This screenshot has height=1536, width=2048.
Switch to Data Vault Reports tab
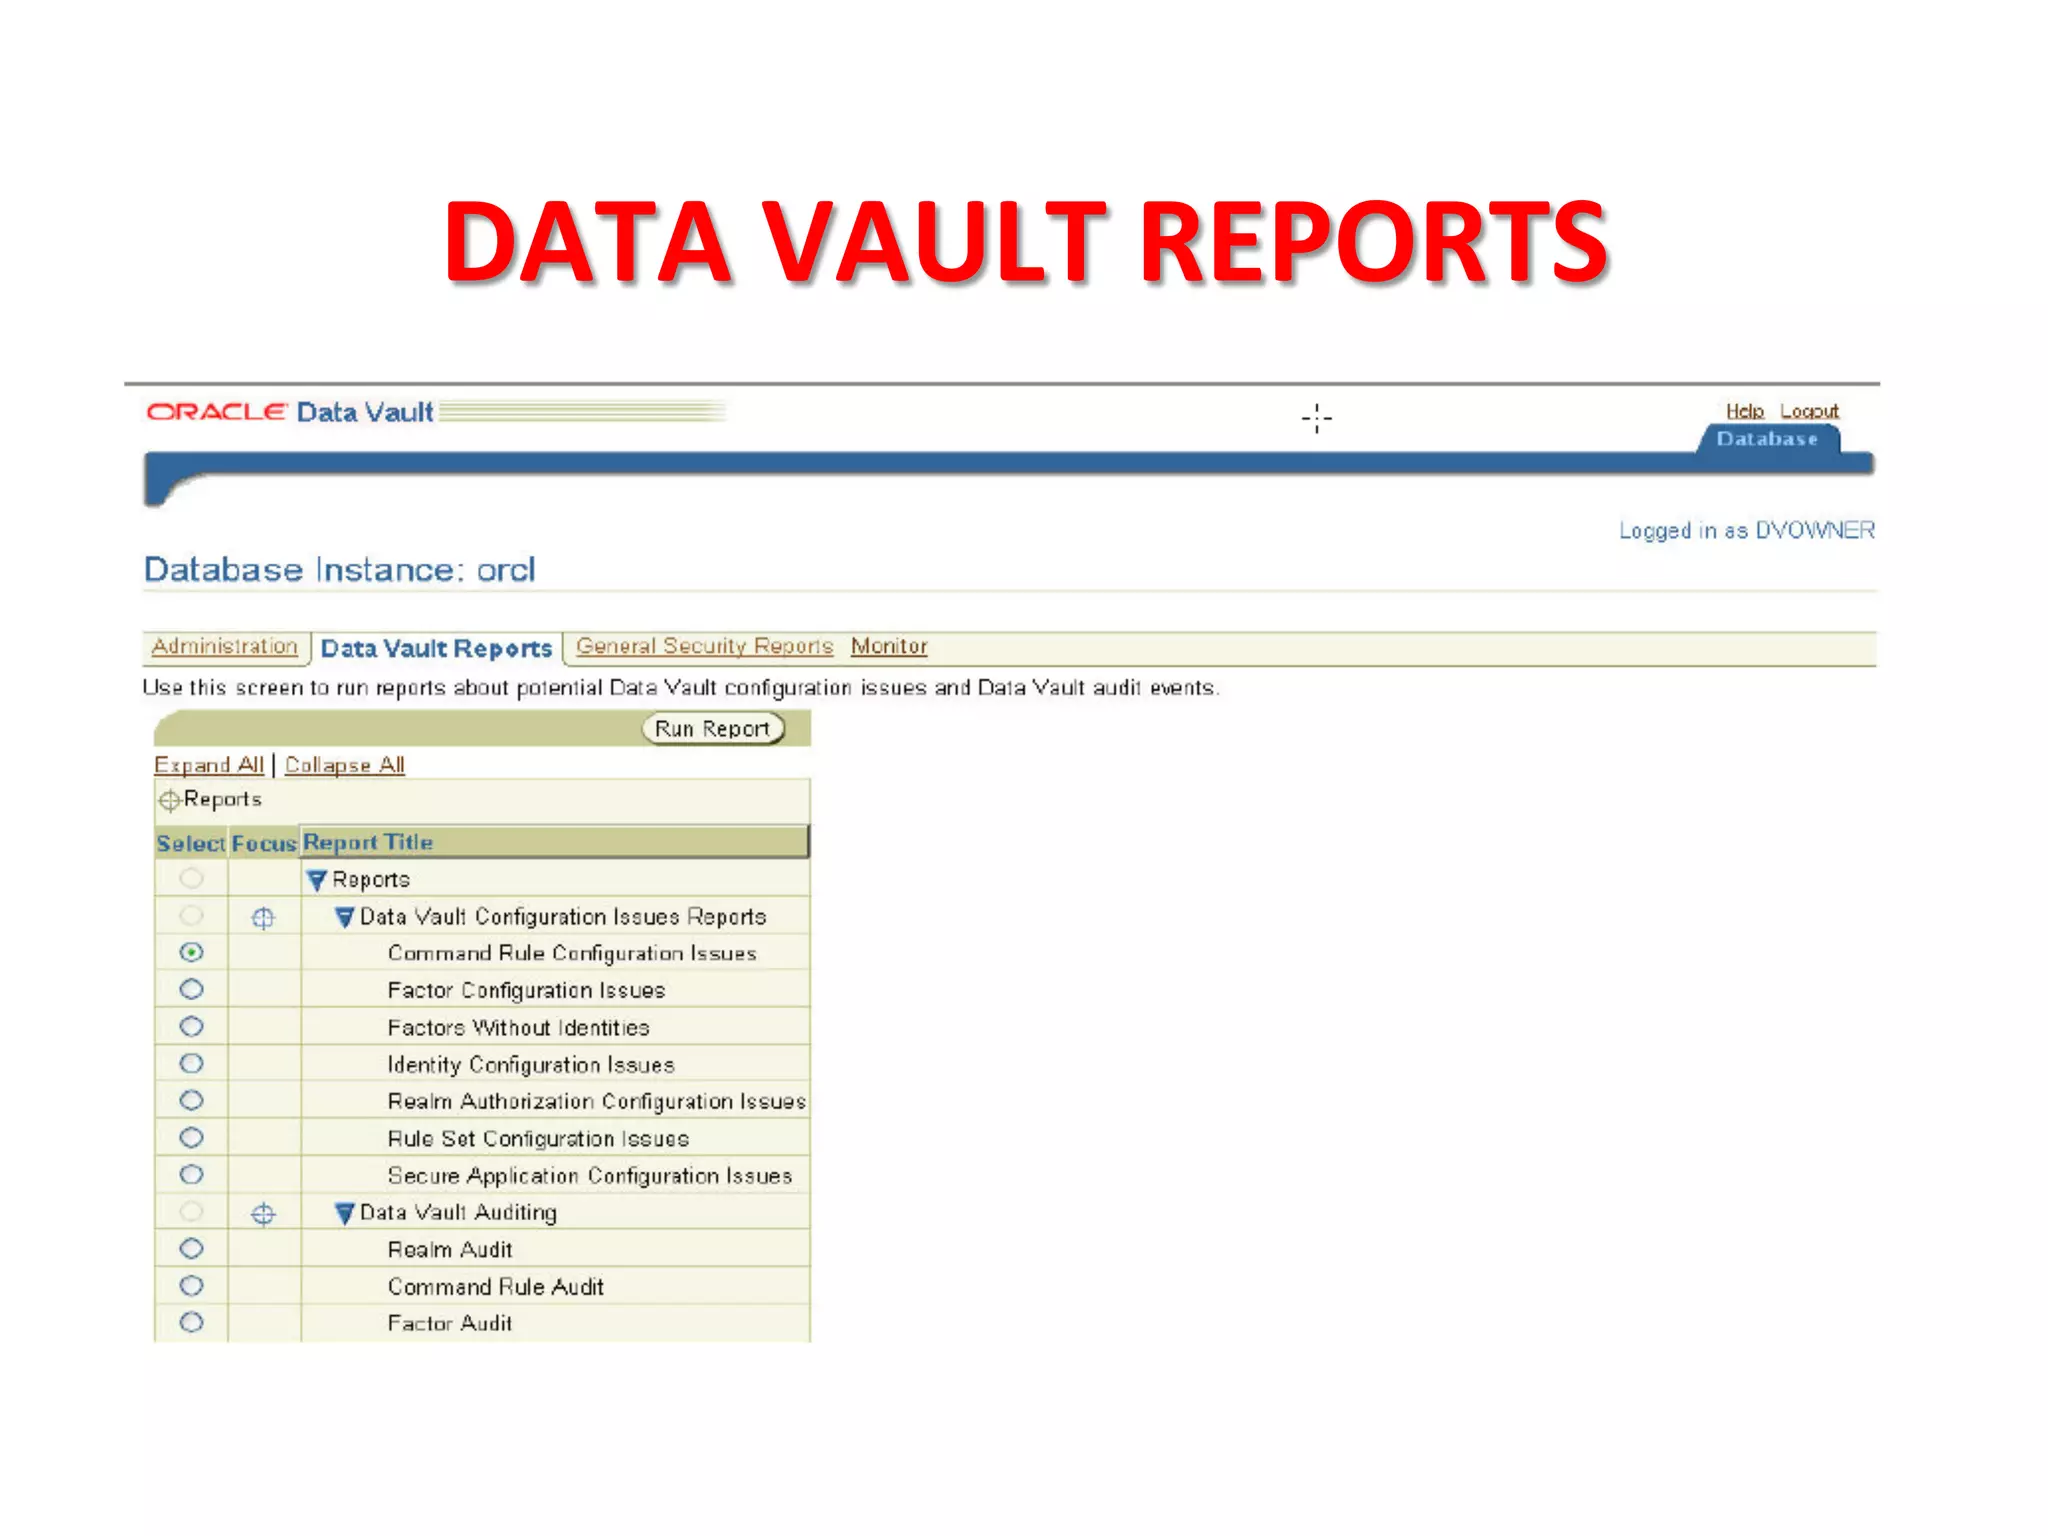(436, 648)
